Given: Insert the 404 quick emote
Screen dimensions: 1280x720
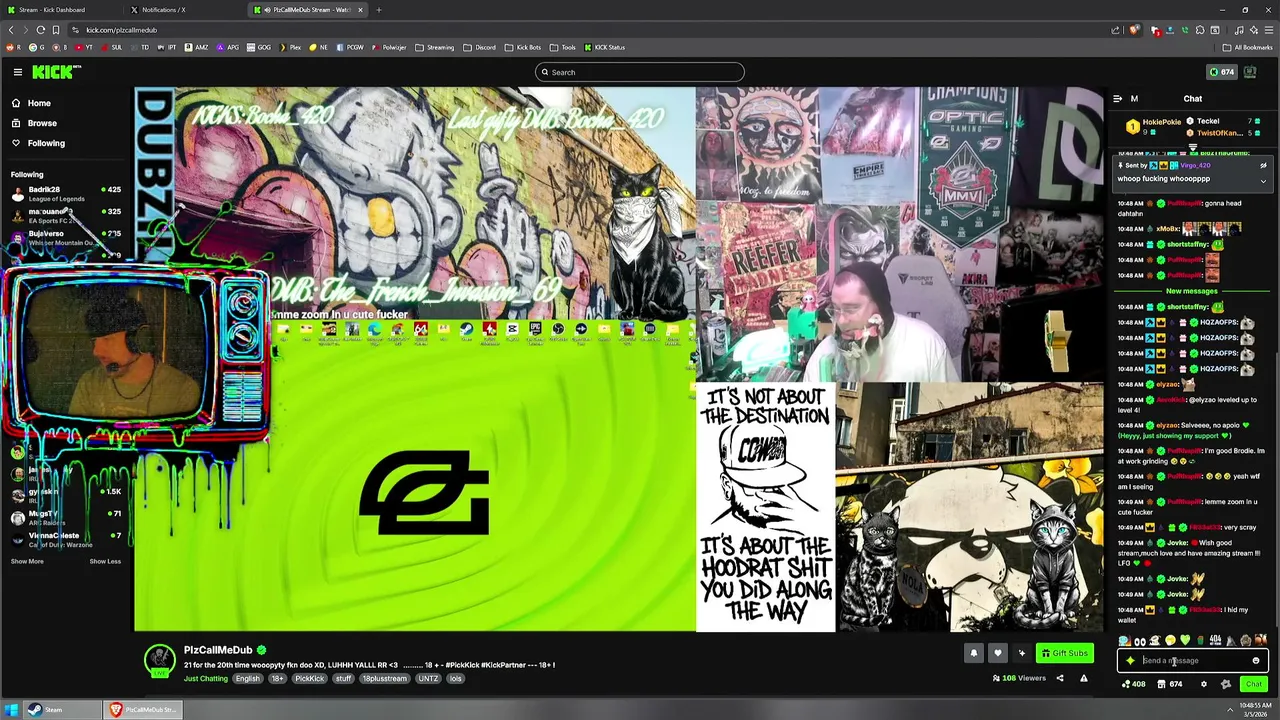Looking at the screenshot, I should [1215, 641].
